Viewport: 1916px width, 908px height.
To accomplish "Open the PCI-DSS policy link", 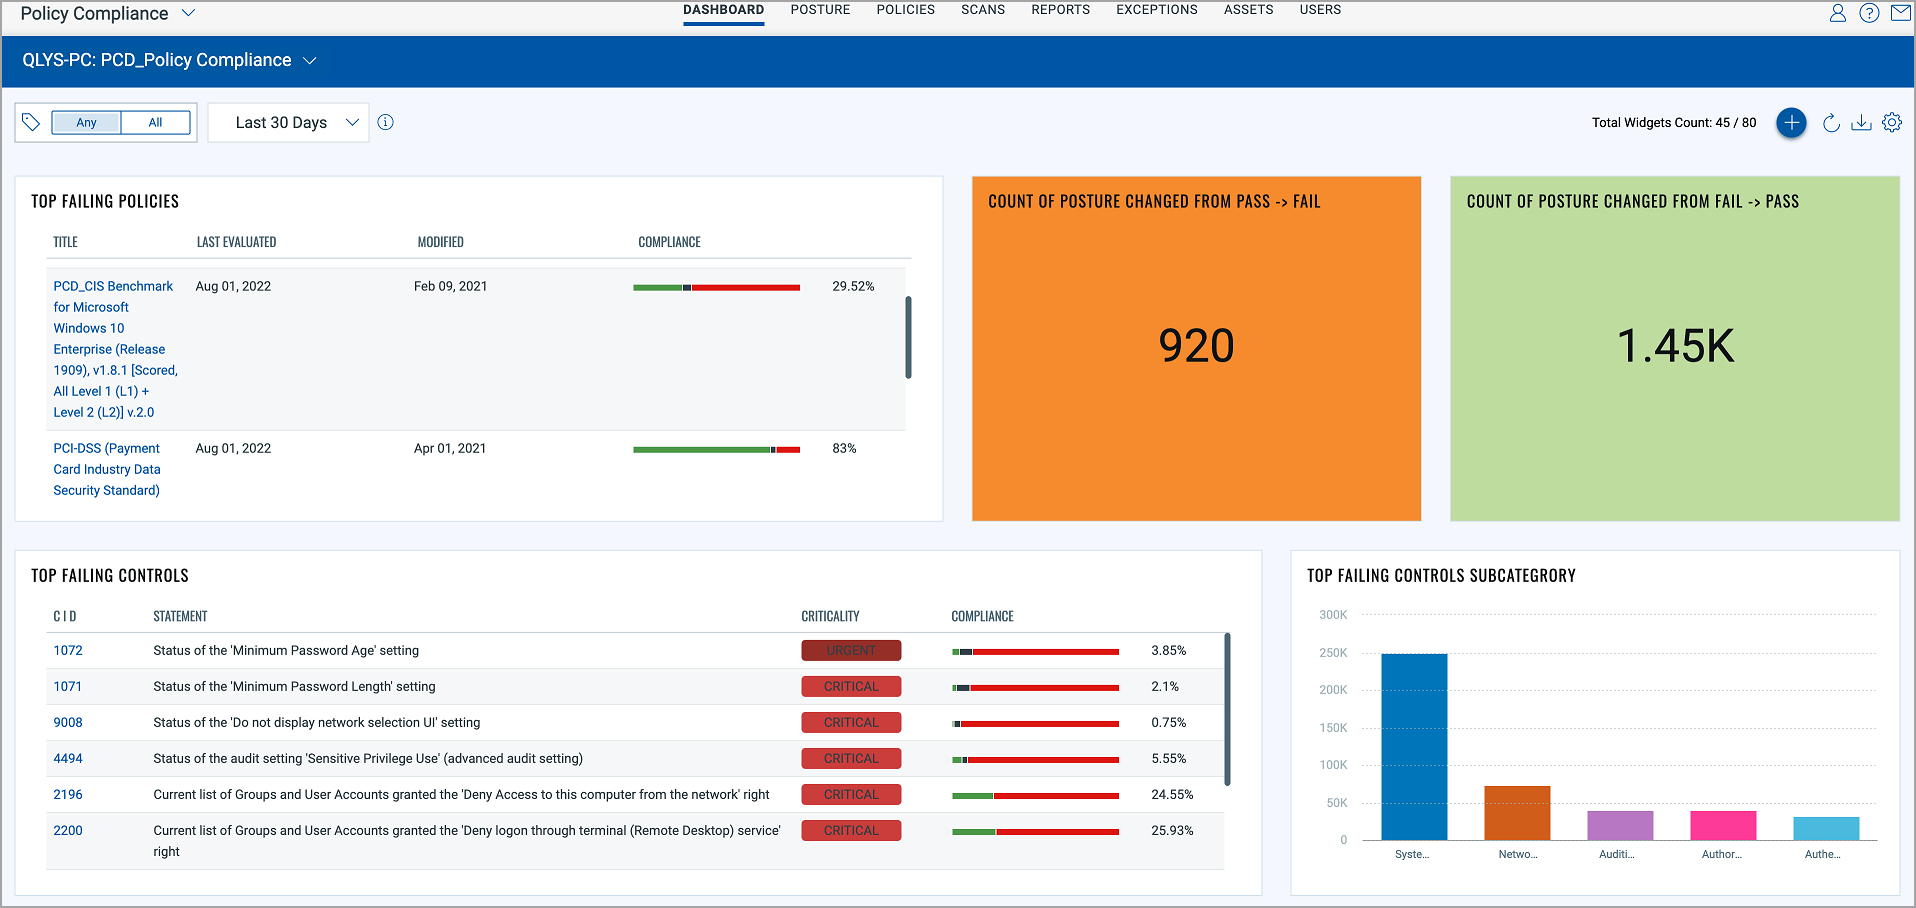I will (106, 469).
